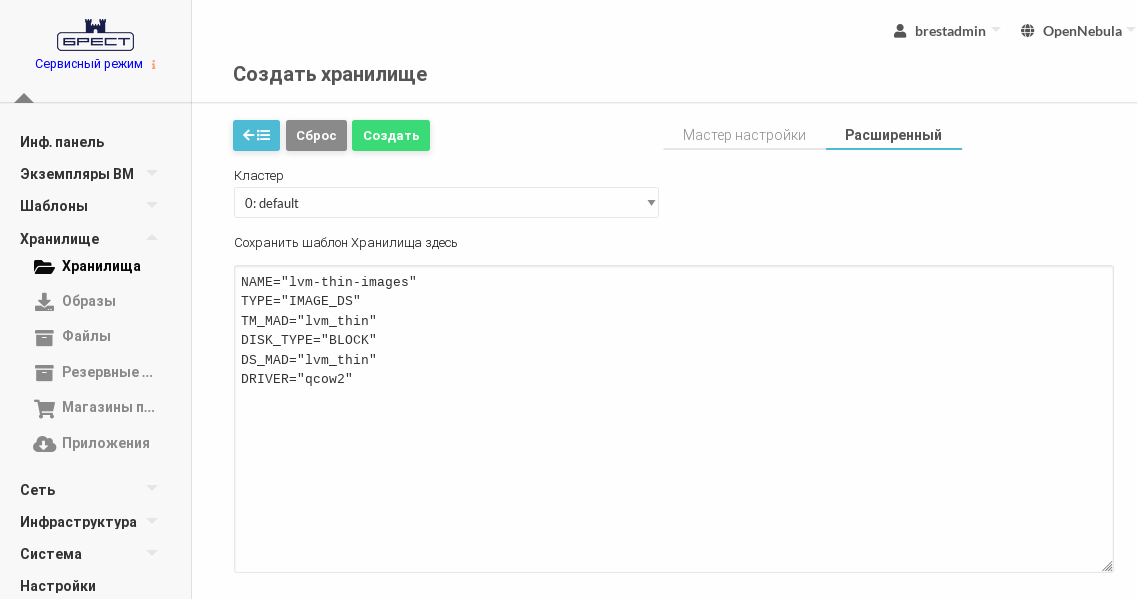Expand the Шаблоны sidebar section

[x=152, y=206]
